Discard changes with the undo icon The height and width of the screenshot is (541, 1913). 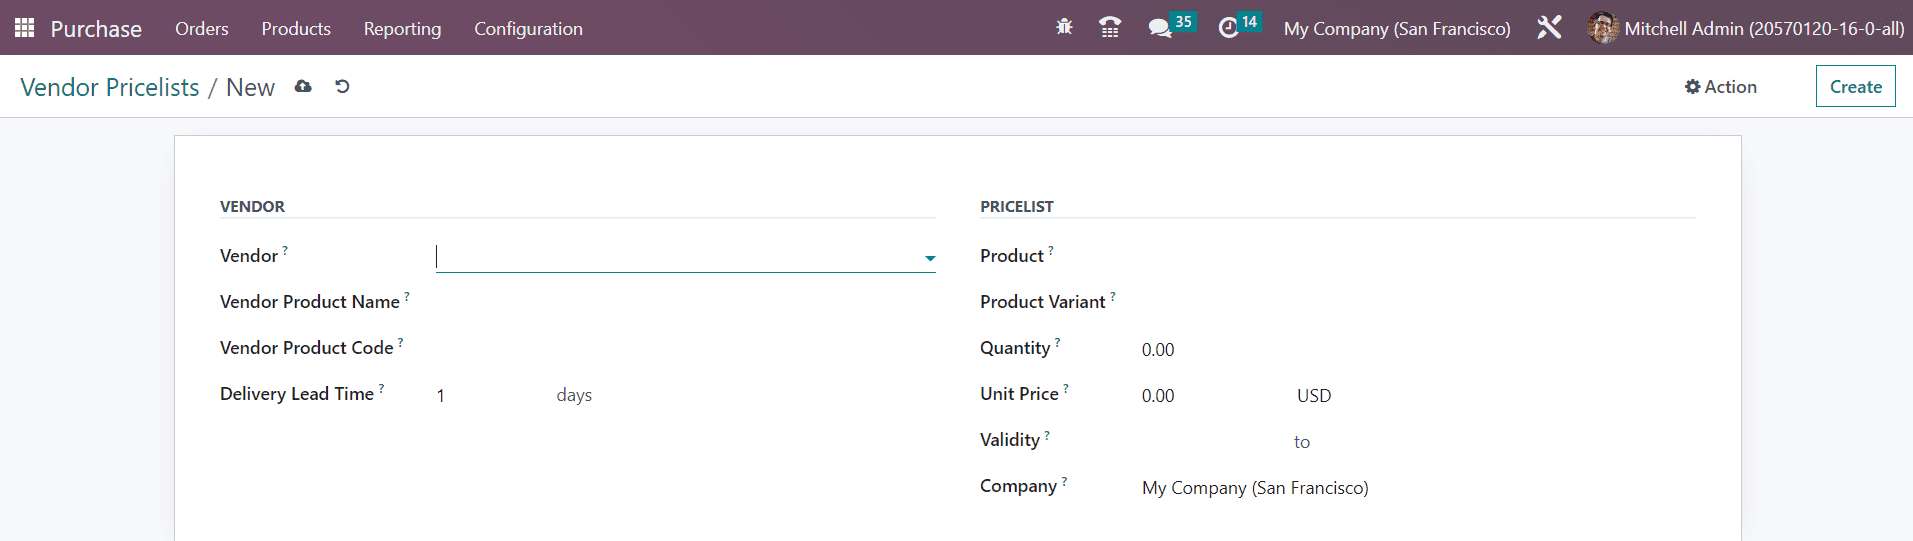(342, 87)
